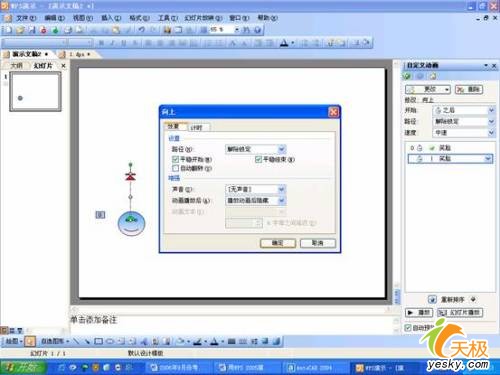Image resolution: width=500 pixels, height=375 pixels.
Task: Click the Save disk toolbar icon
Action: [x=32, y=30]
